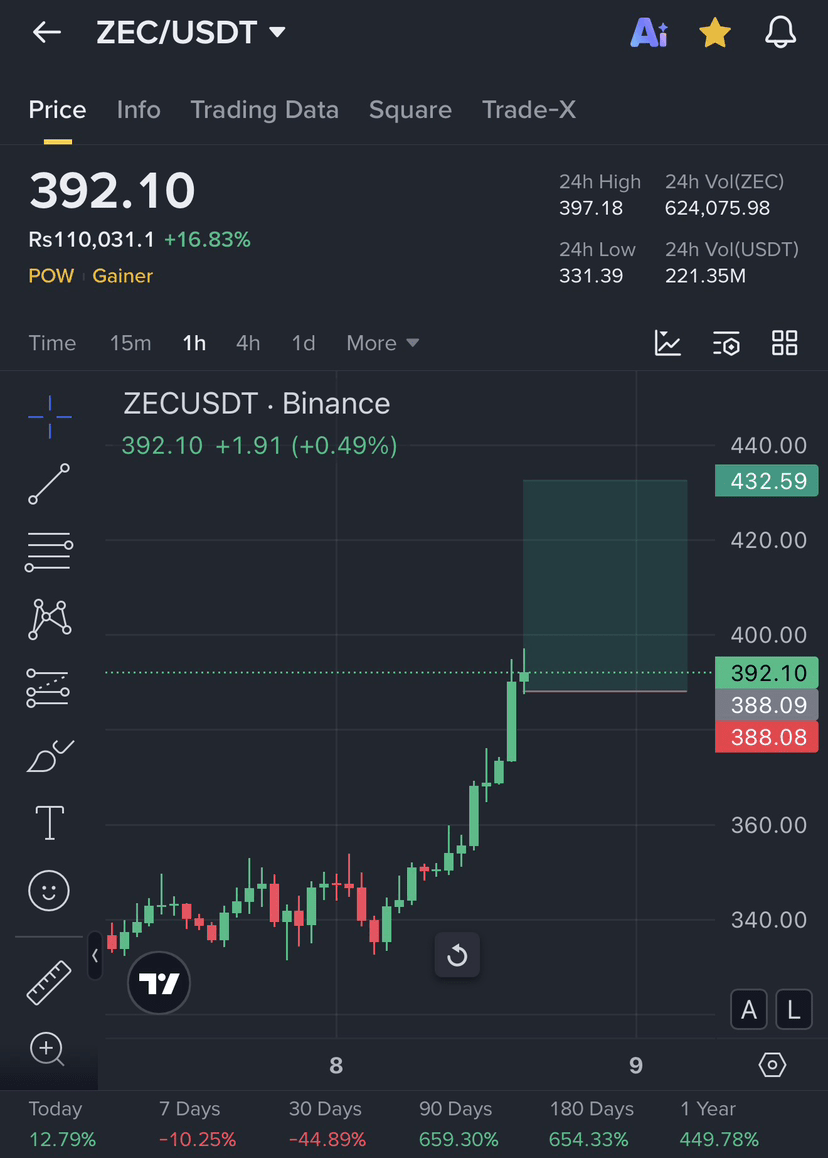Open the Square tab

click(410, 110)
